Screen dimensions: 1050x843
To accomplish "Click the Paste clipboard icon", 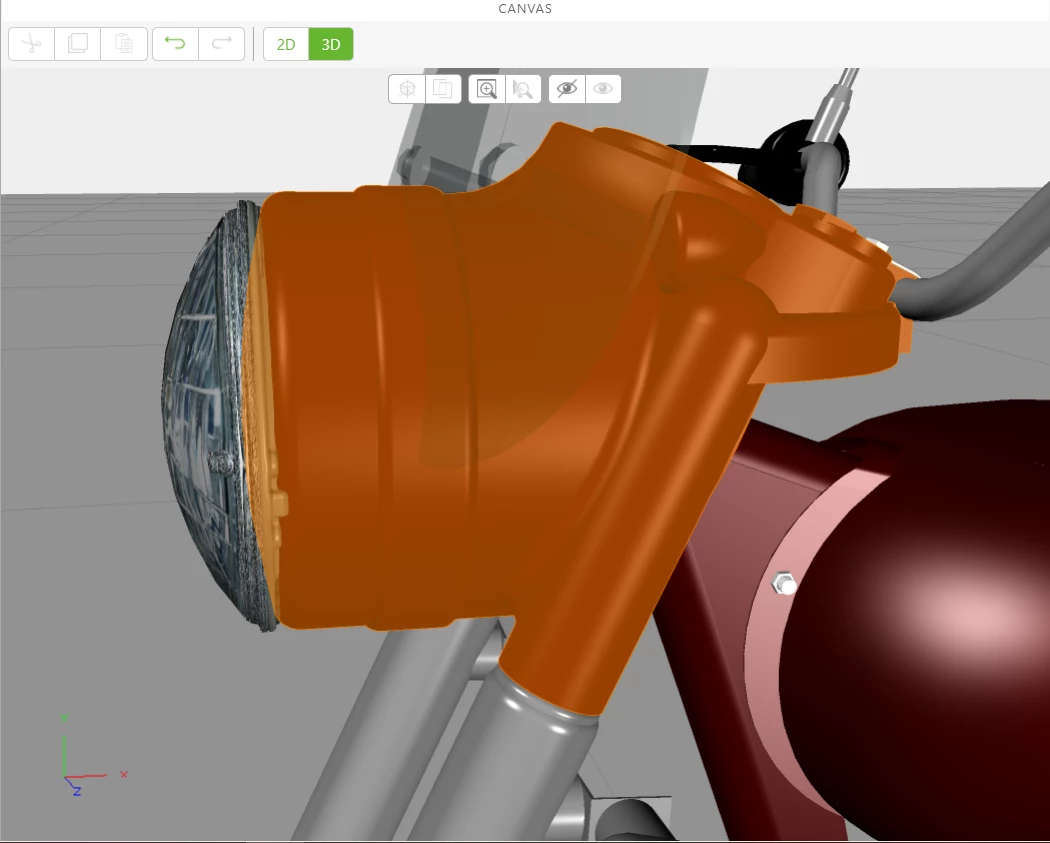I will 124,44.
